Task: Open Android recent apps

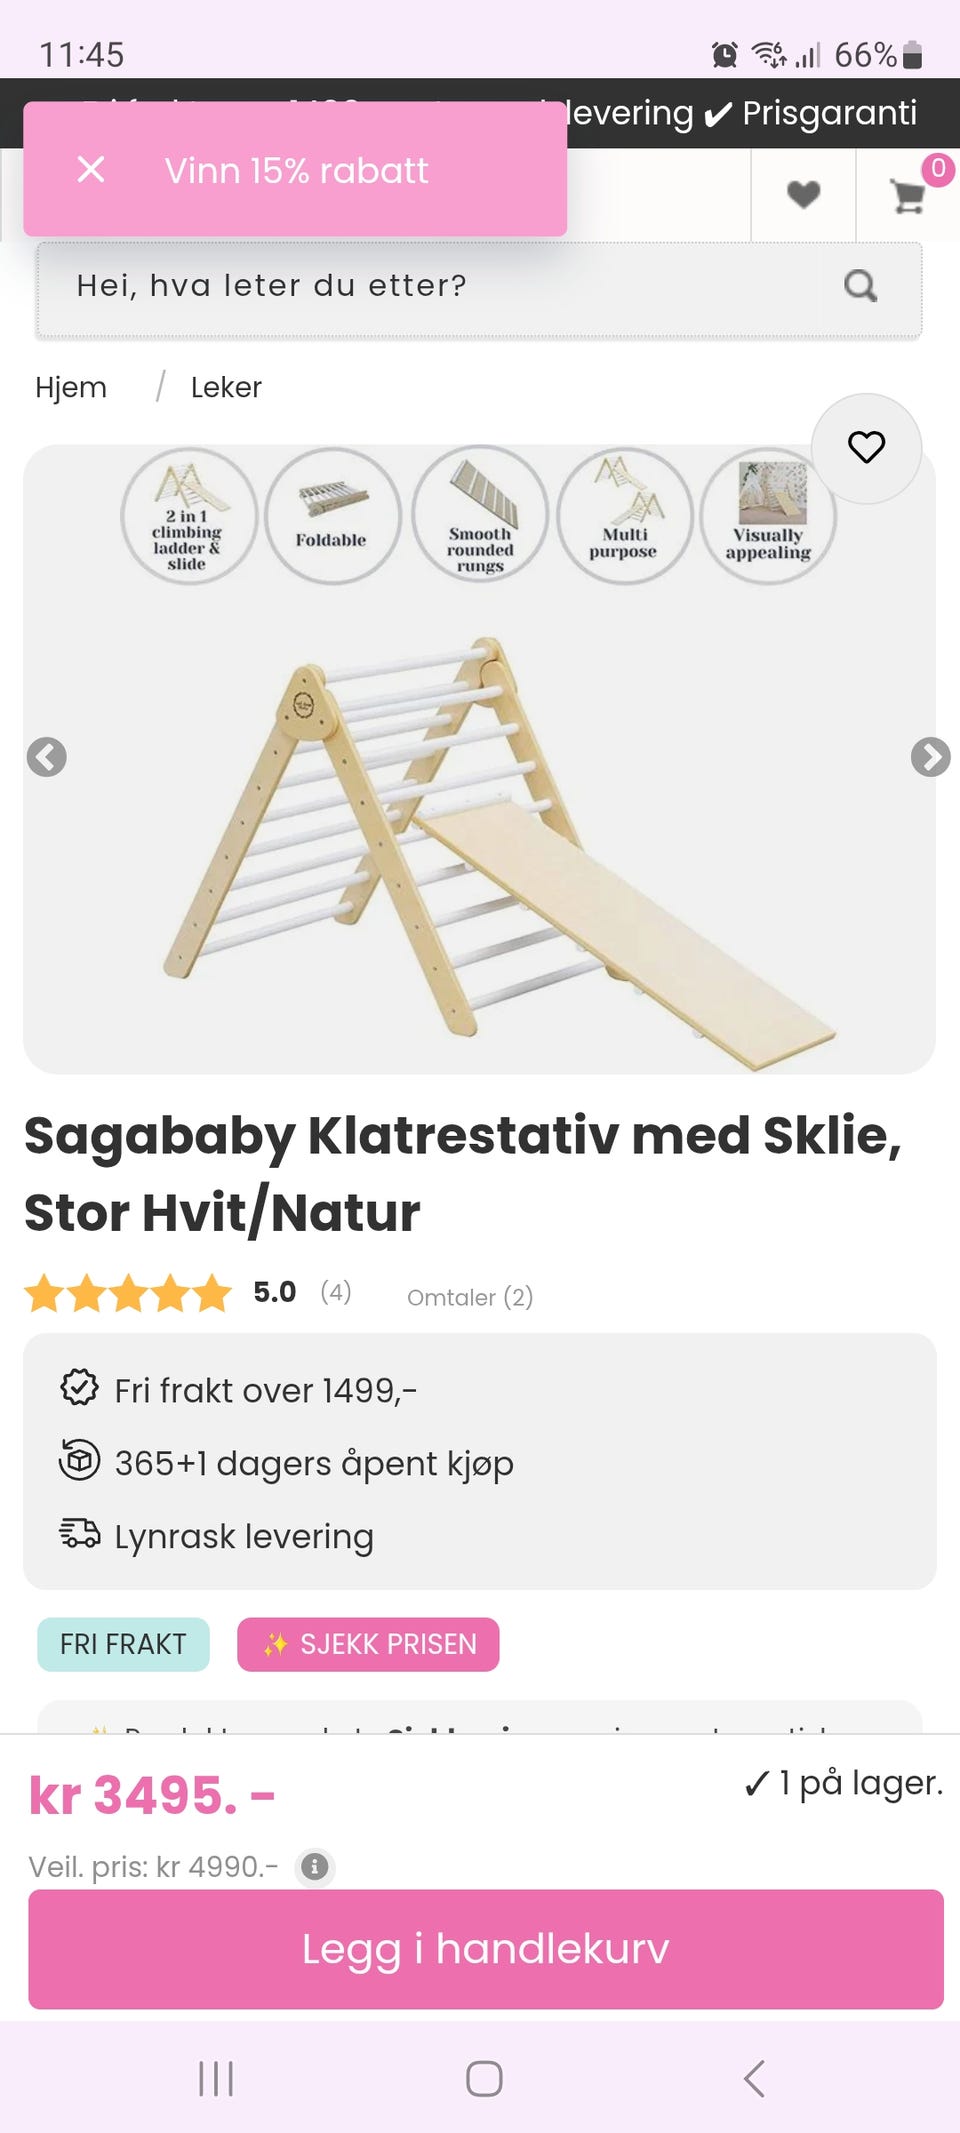Action: [216, 2078]
